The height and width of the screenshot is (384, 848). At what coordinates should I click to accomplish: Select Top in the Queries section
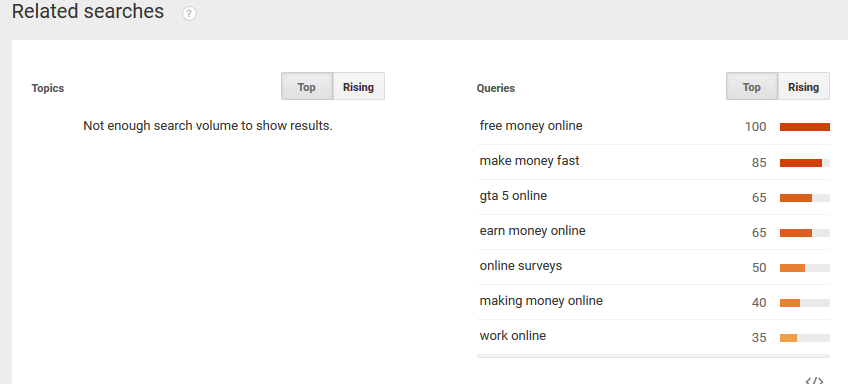tap(752, 87)
